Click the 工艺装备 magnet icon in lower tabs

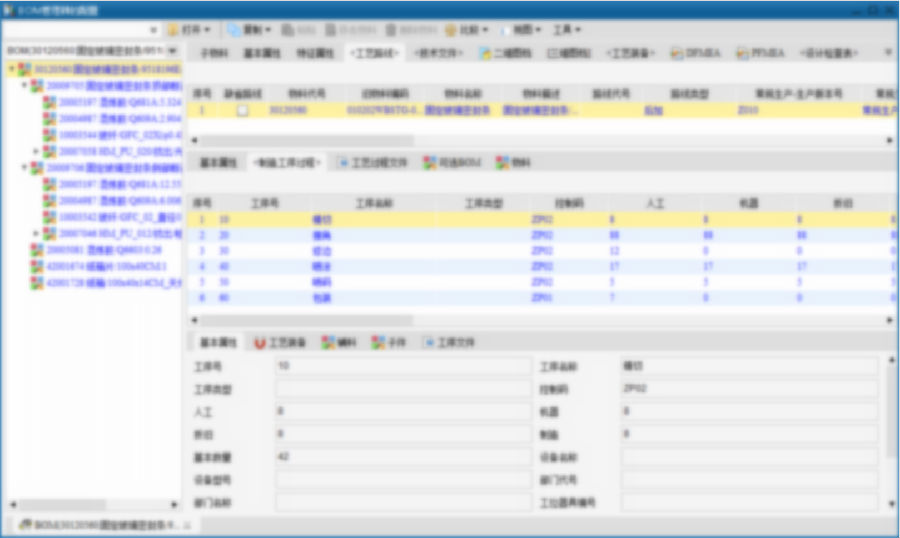pos(260,343)
